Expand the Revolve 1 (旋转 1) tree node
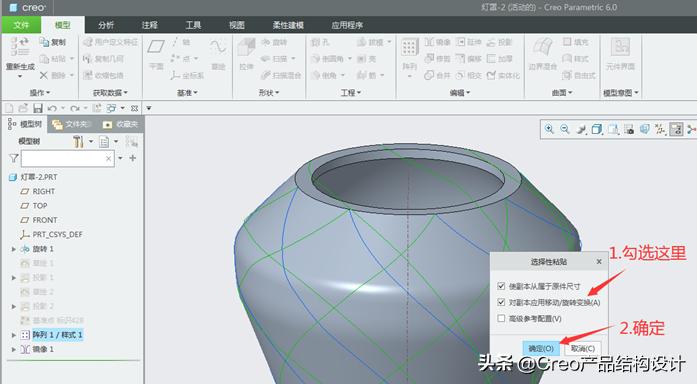The width and height of the screenshot is (697, 384). (x=13, y=249)
